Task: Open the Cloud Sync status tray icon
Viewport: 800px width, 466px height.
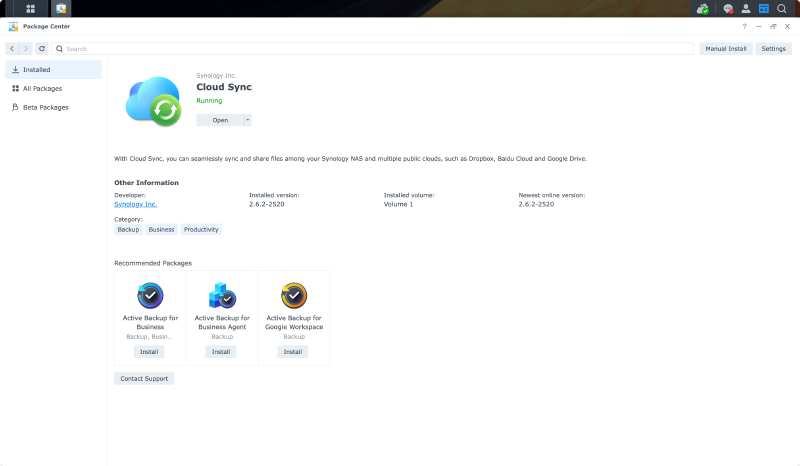Action: point(703,8)
